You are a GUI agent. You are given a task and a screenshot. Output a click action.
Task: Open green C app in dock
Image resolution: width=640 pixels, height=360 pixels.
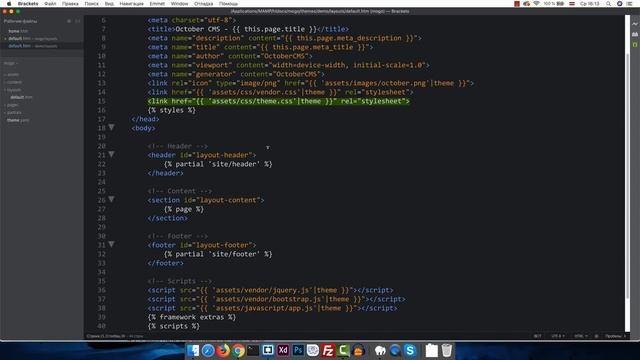coord(343,351)
